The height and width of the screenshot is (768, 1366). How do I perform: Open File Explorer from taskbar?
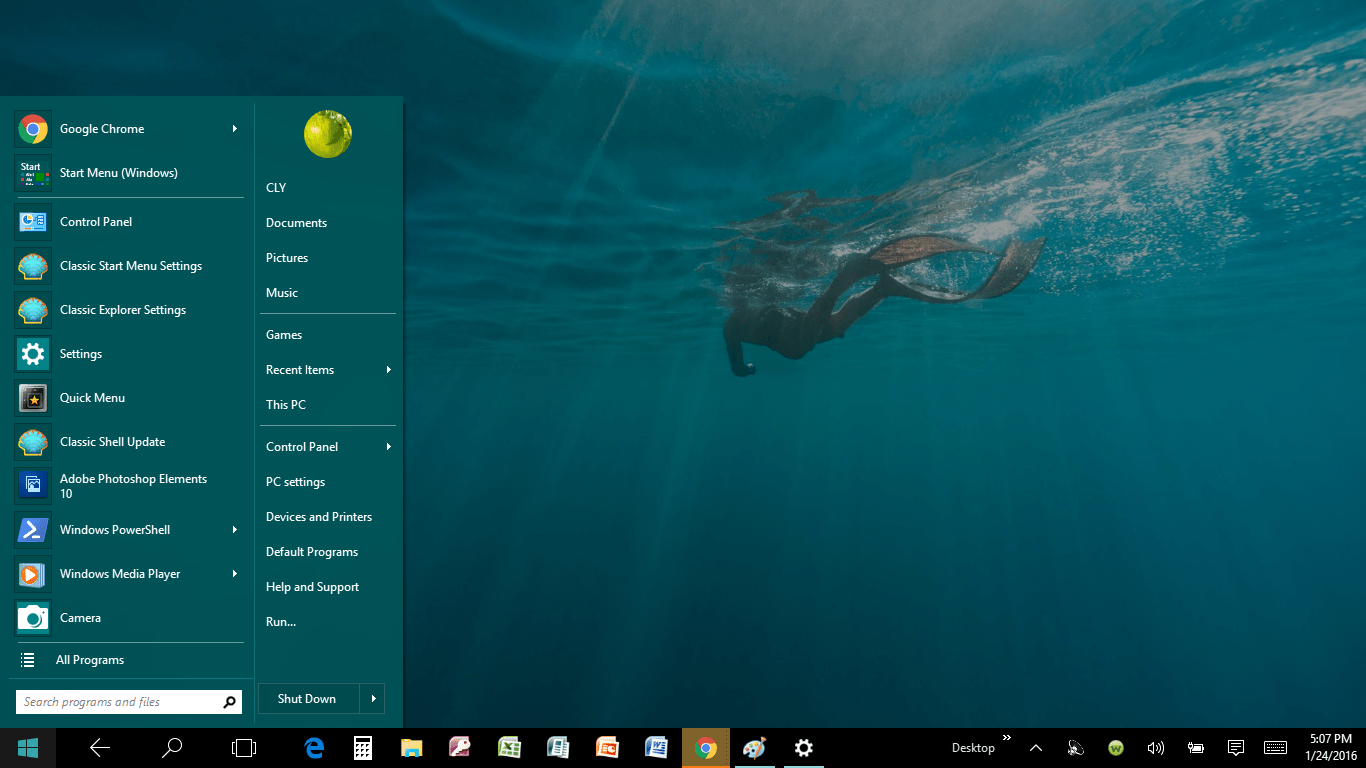[411, 748]
